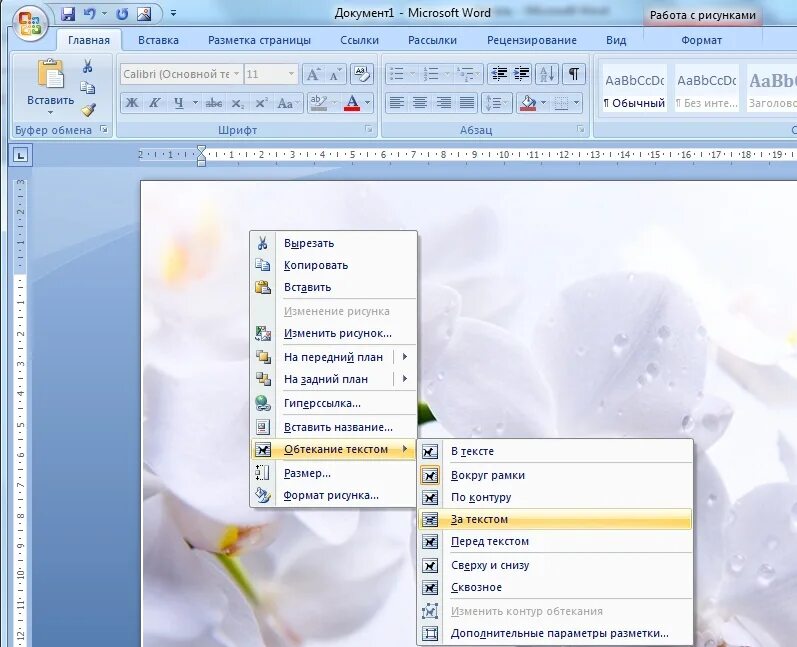This screenshot has width=797, height=647.
Task: Toggle strikethrough abe formatting
Action: (213, 103)
